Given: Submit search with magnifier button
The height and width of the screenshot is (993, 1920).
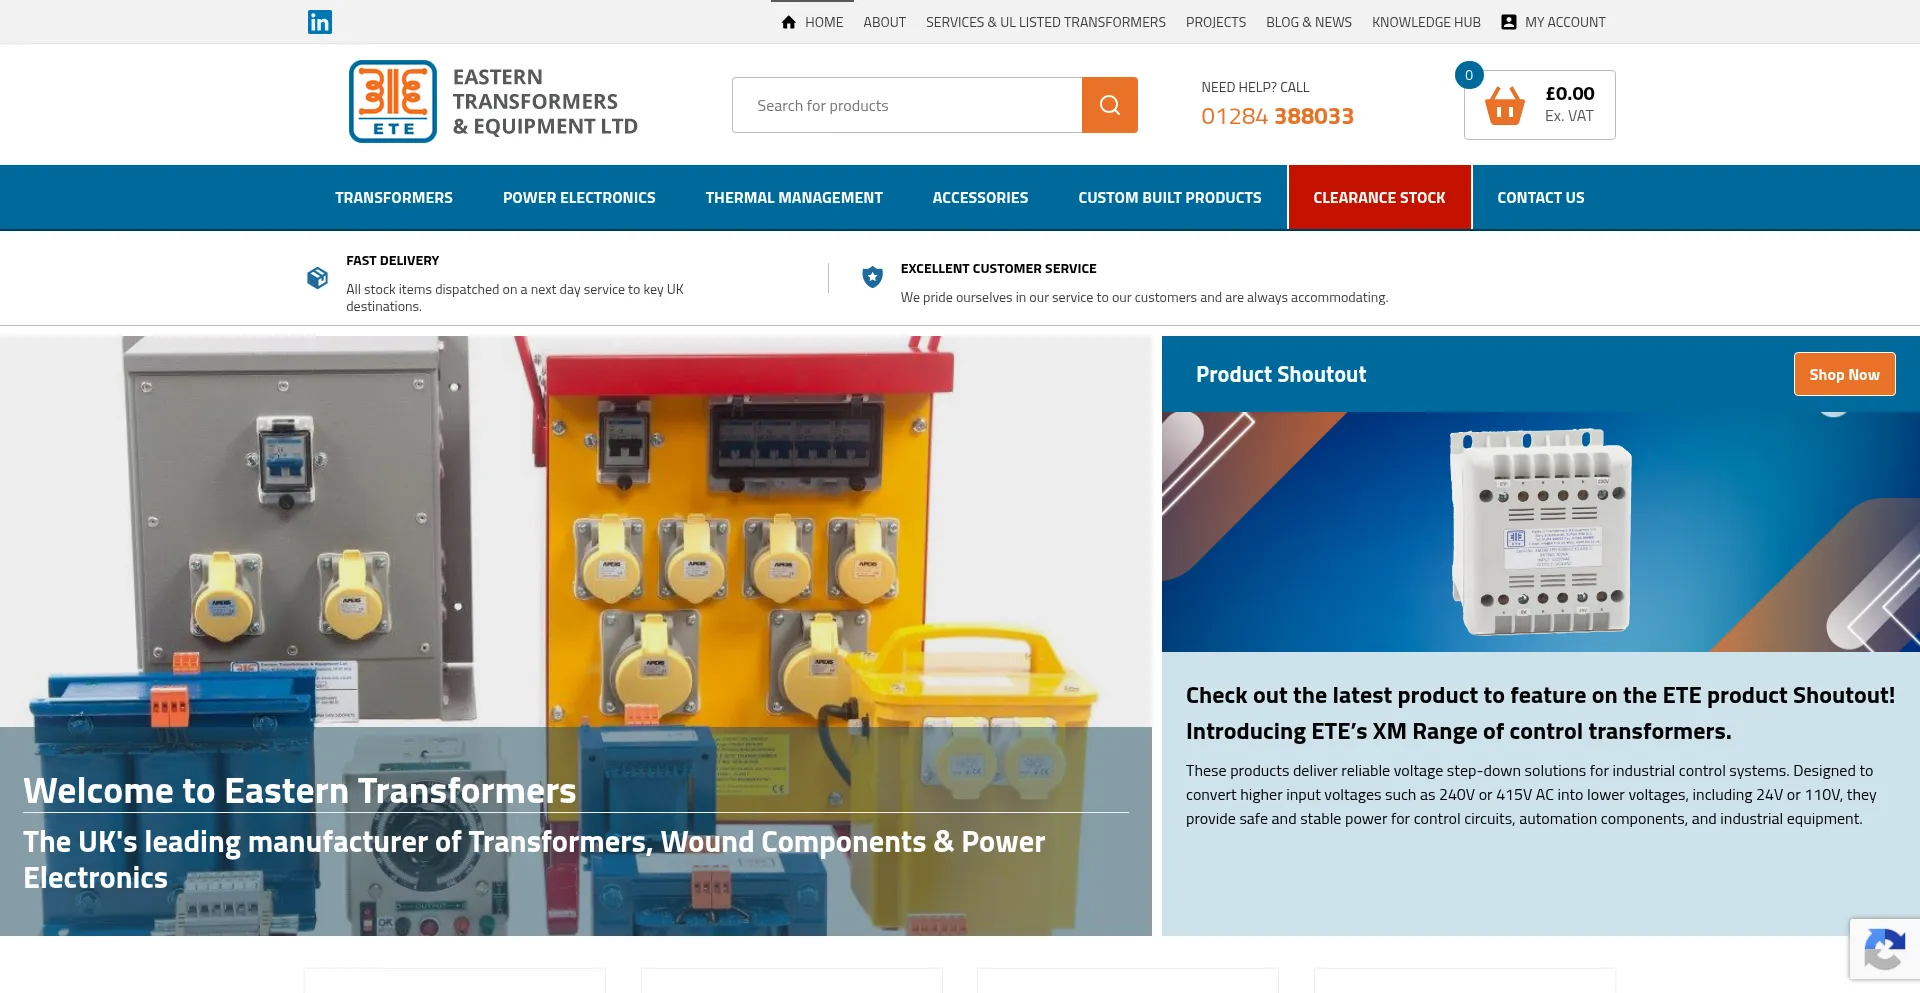Looking at the screenshot, I should 1110,105.
